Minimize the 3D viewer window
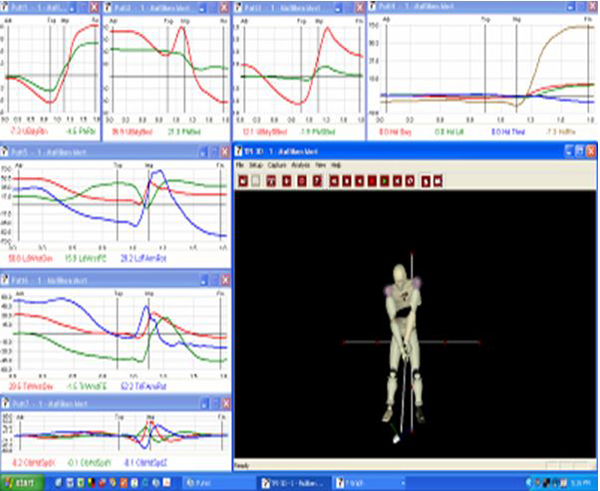Screen dimensions: 600x491 569,151
